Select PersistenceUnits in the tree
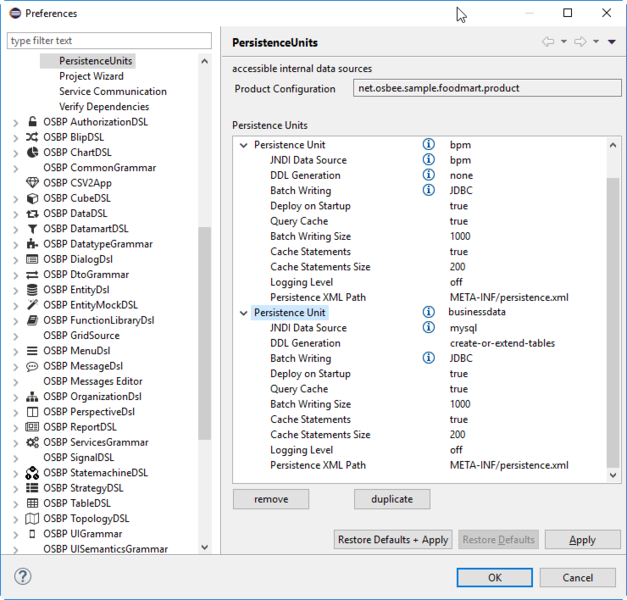The image size is (627, 600). (x=96, y=61)
